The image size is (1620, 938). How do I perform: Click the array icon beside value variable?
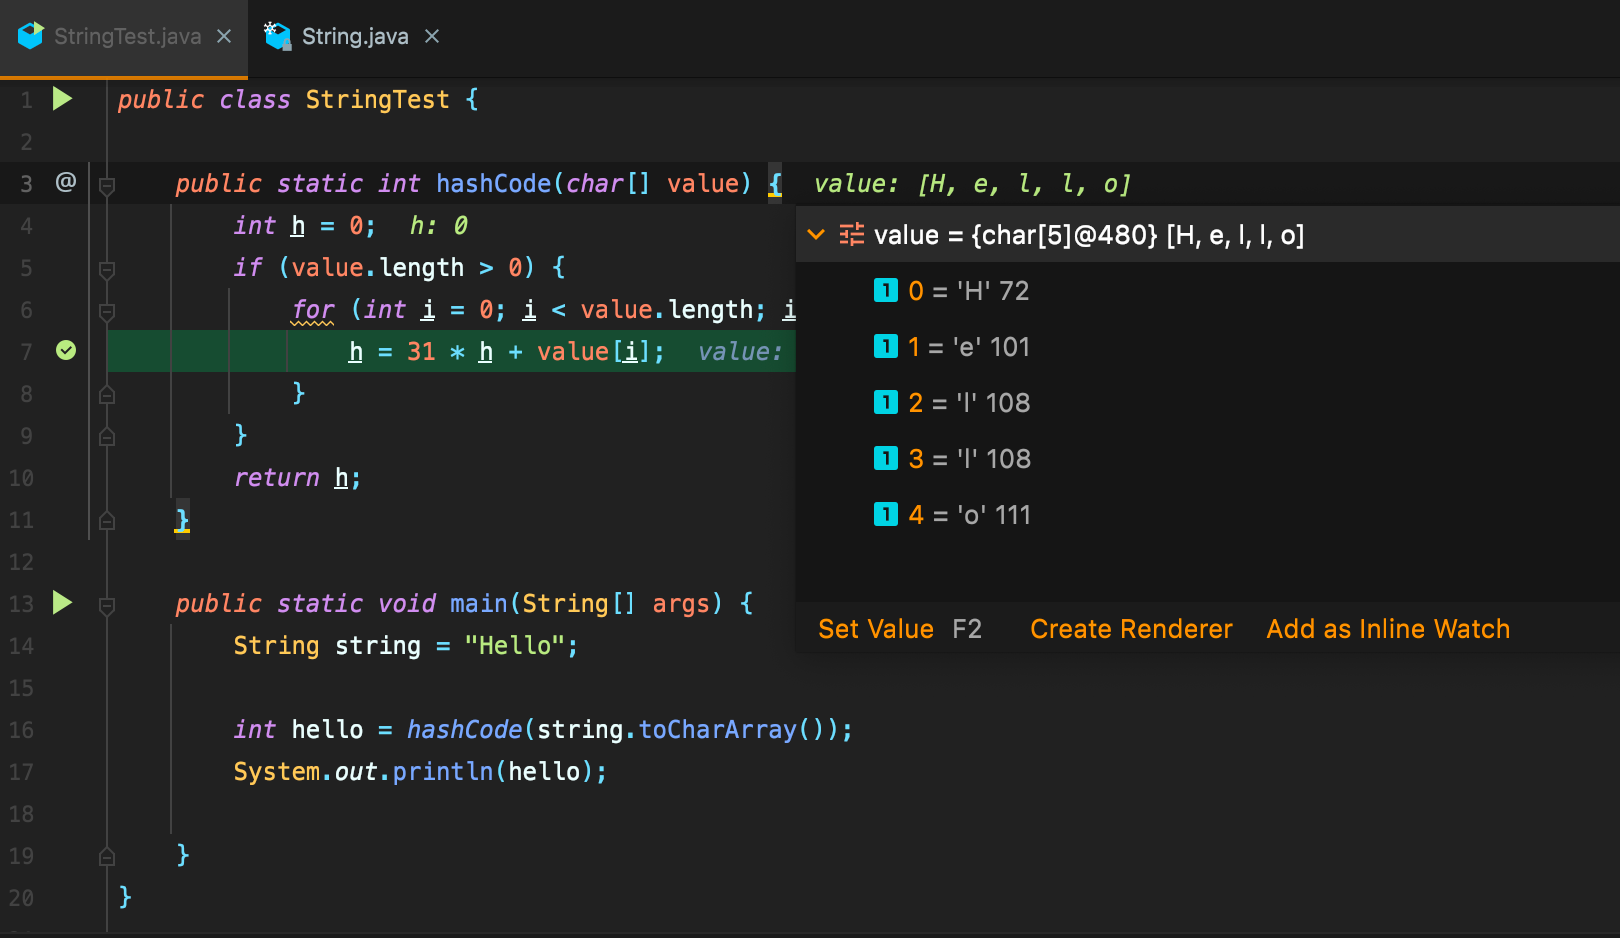point(852,234)
